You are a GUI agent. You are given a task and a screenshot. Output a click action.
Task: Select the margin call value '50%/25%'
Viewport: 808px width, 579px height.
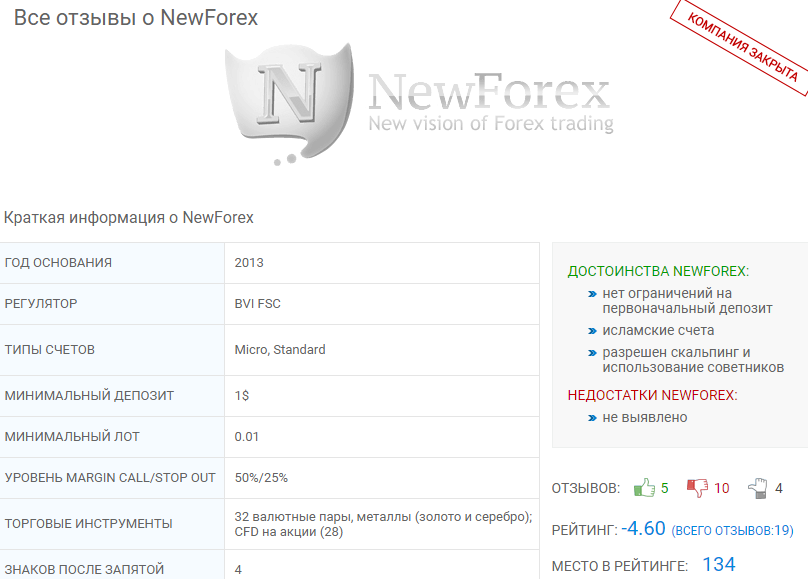pyautogui.click(x=261, y=478)
